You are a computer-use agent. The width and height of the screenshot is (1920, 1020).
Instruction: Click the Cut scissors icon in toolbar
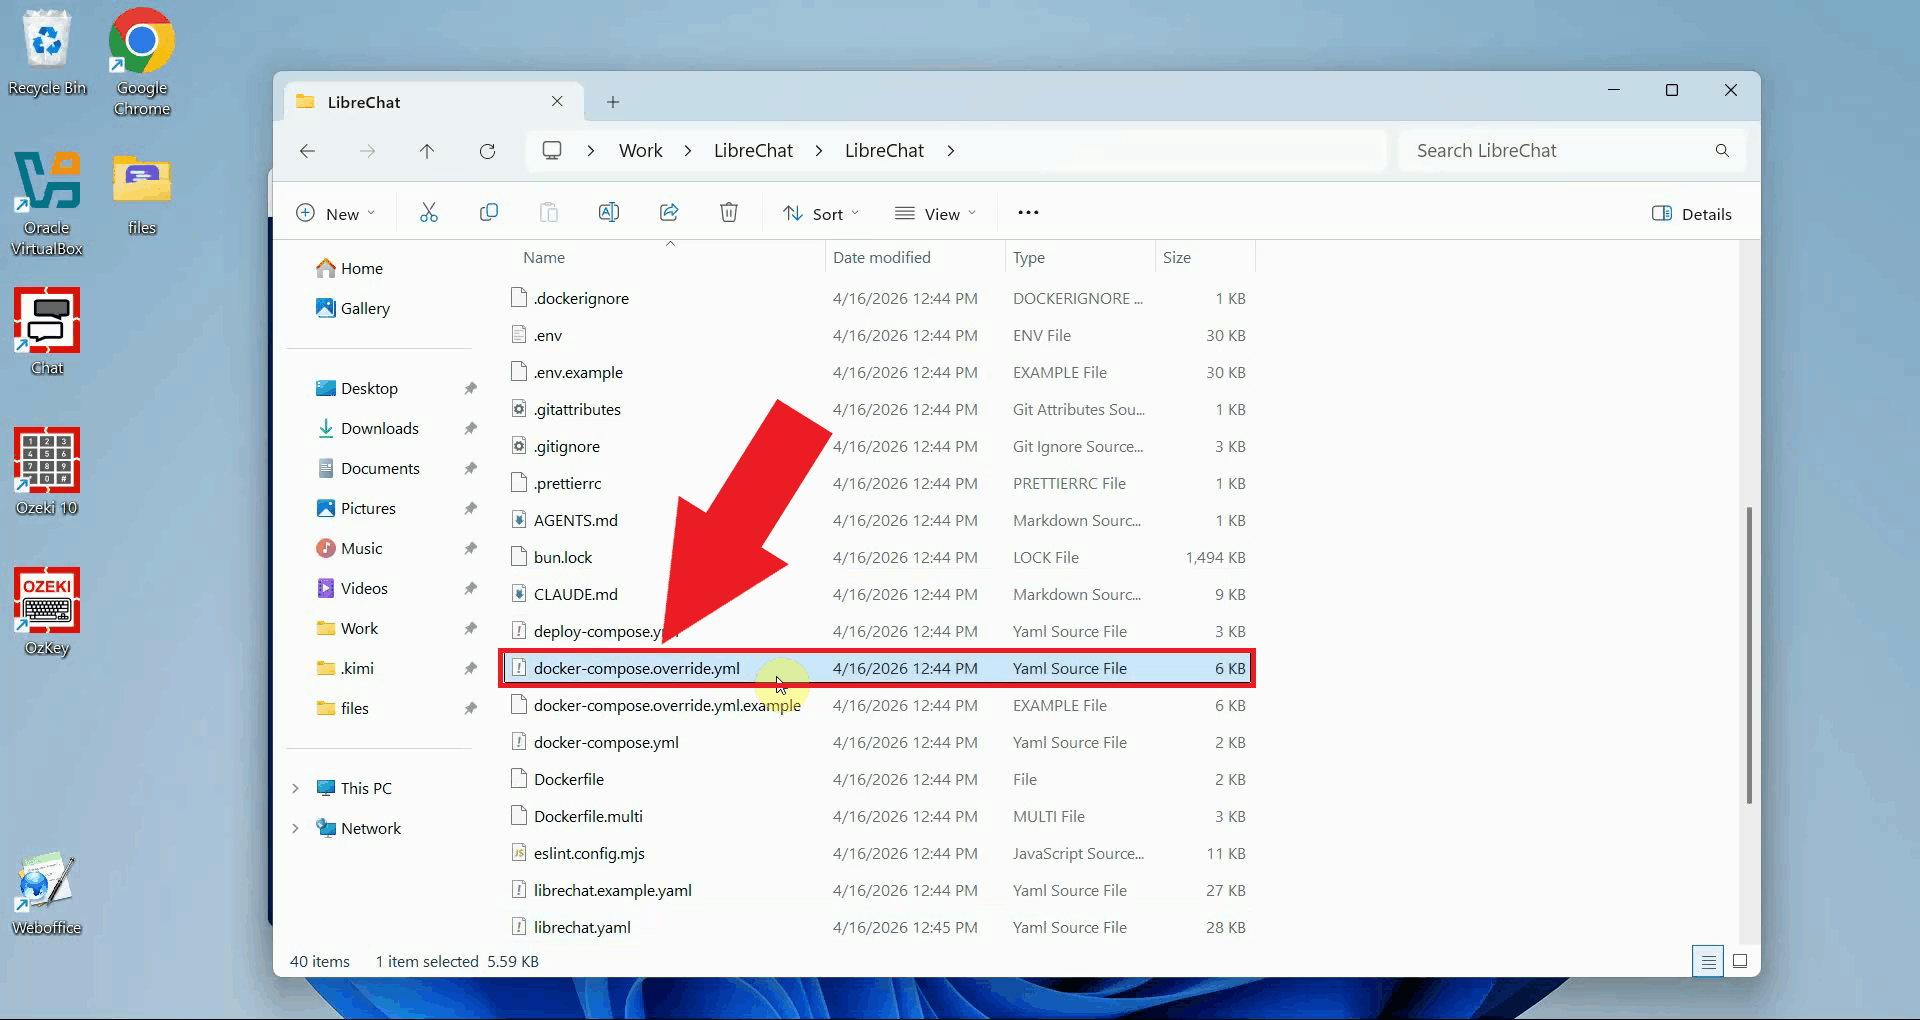coord(429,213)
